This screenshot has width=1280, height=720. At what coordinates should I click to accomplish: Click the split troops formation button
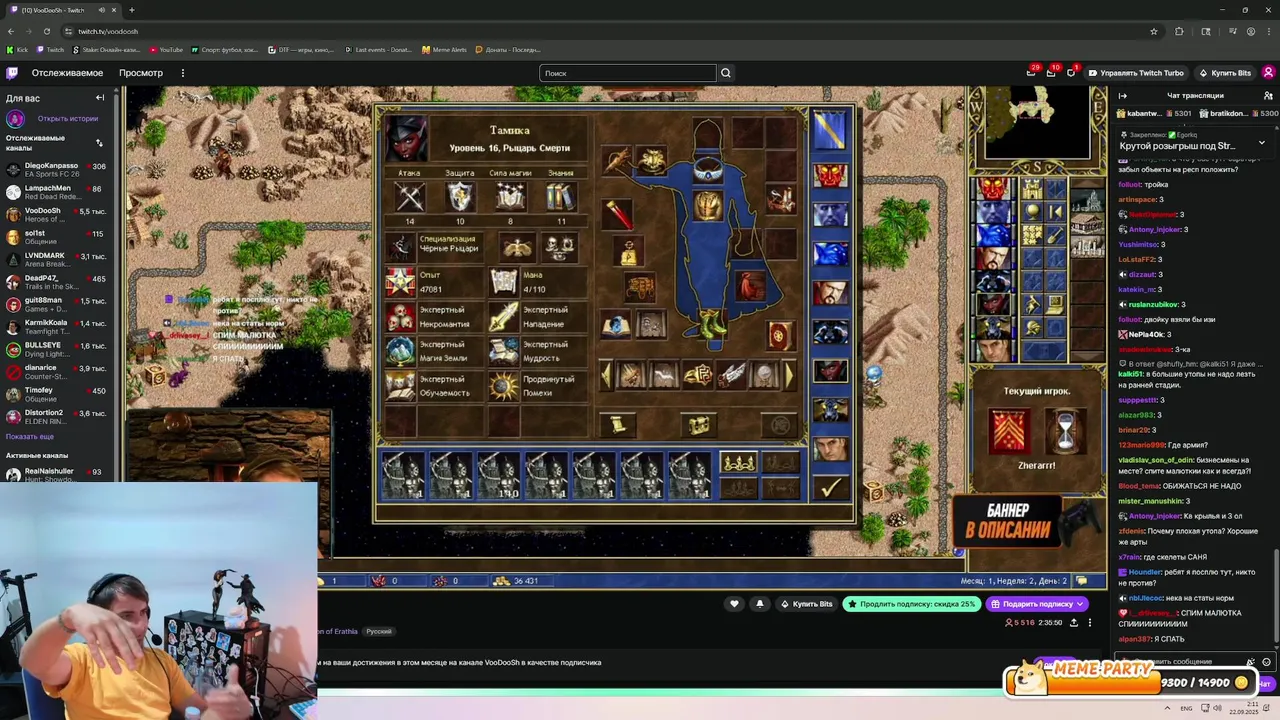coord(739,462)
